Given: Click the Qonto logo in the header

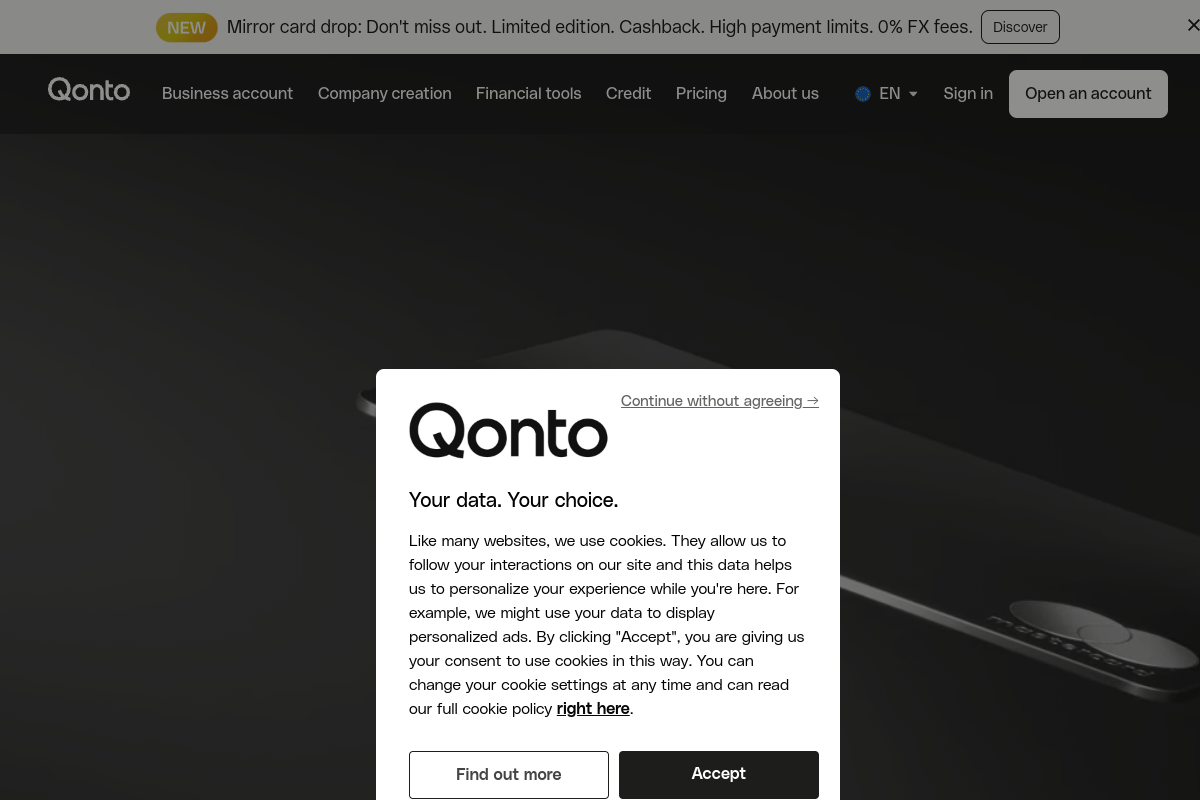Looking at the screenshot, I should [x=89, y=91].
